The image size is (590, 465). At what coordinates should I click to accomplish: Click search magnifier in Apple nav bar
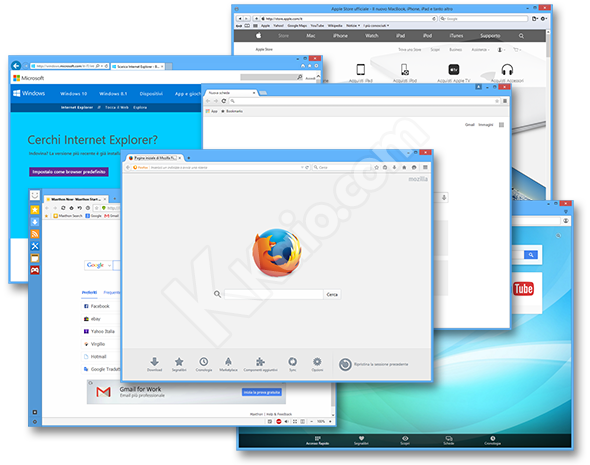point(521,36)
